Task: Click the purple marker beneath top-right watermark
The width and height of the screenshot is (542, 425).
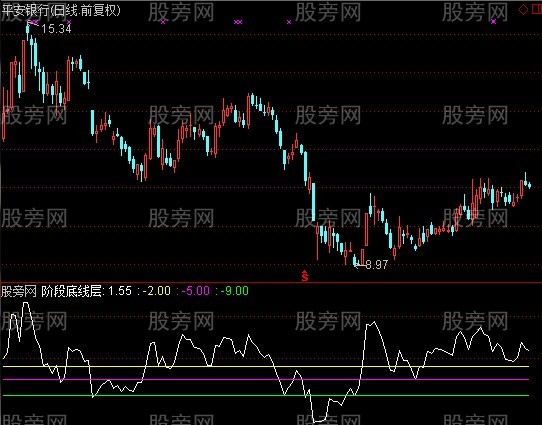Action: 494,22
